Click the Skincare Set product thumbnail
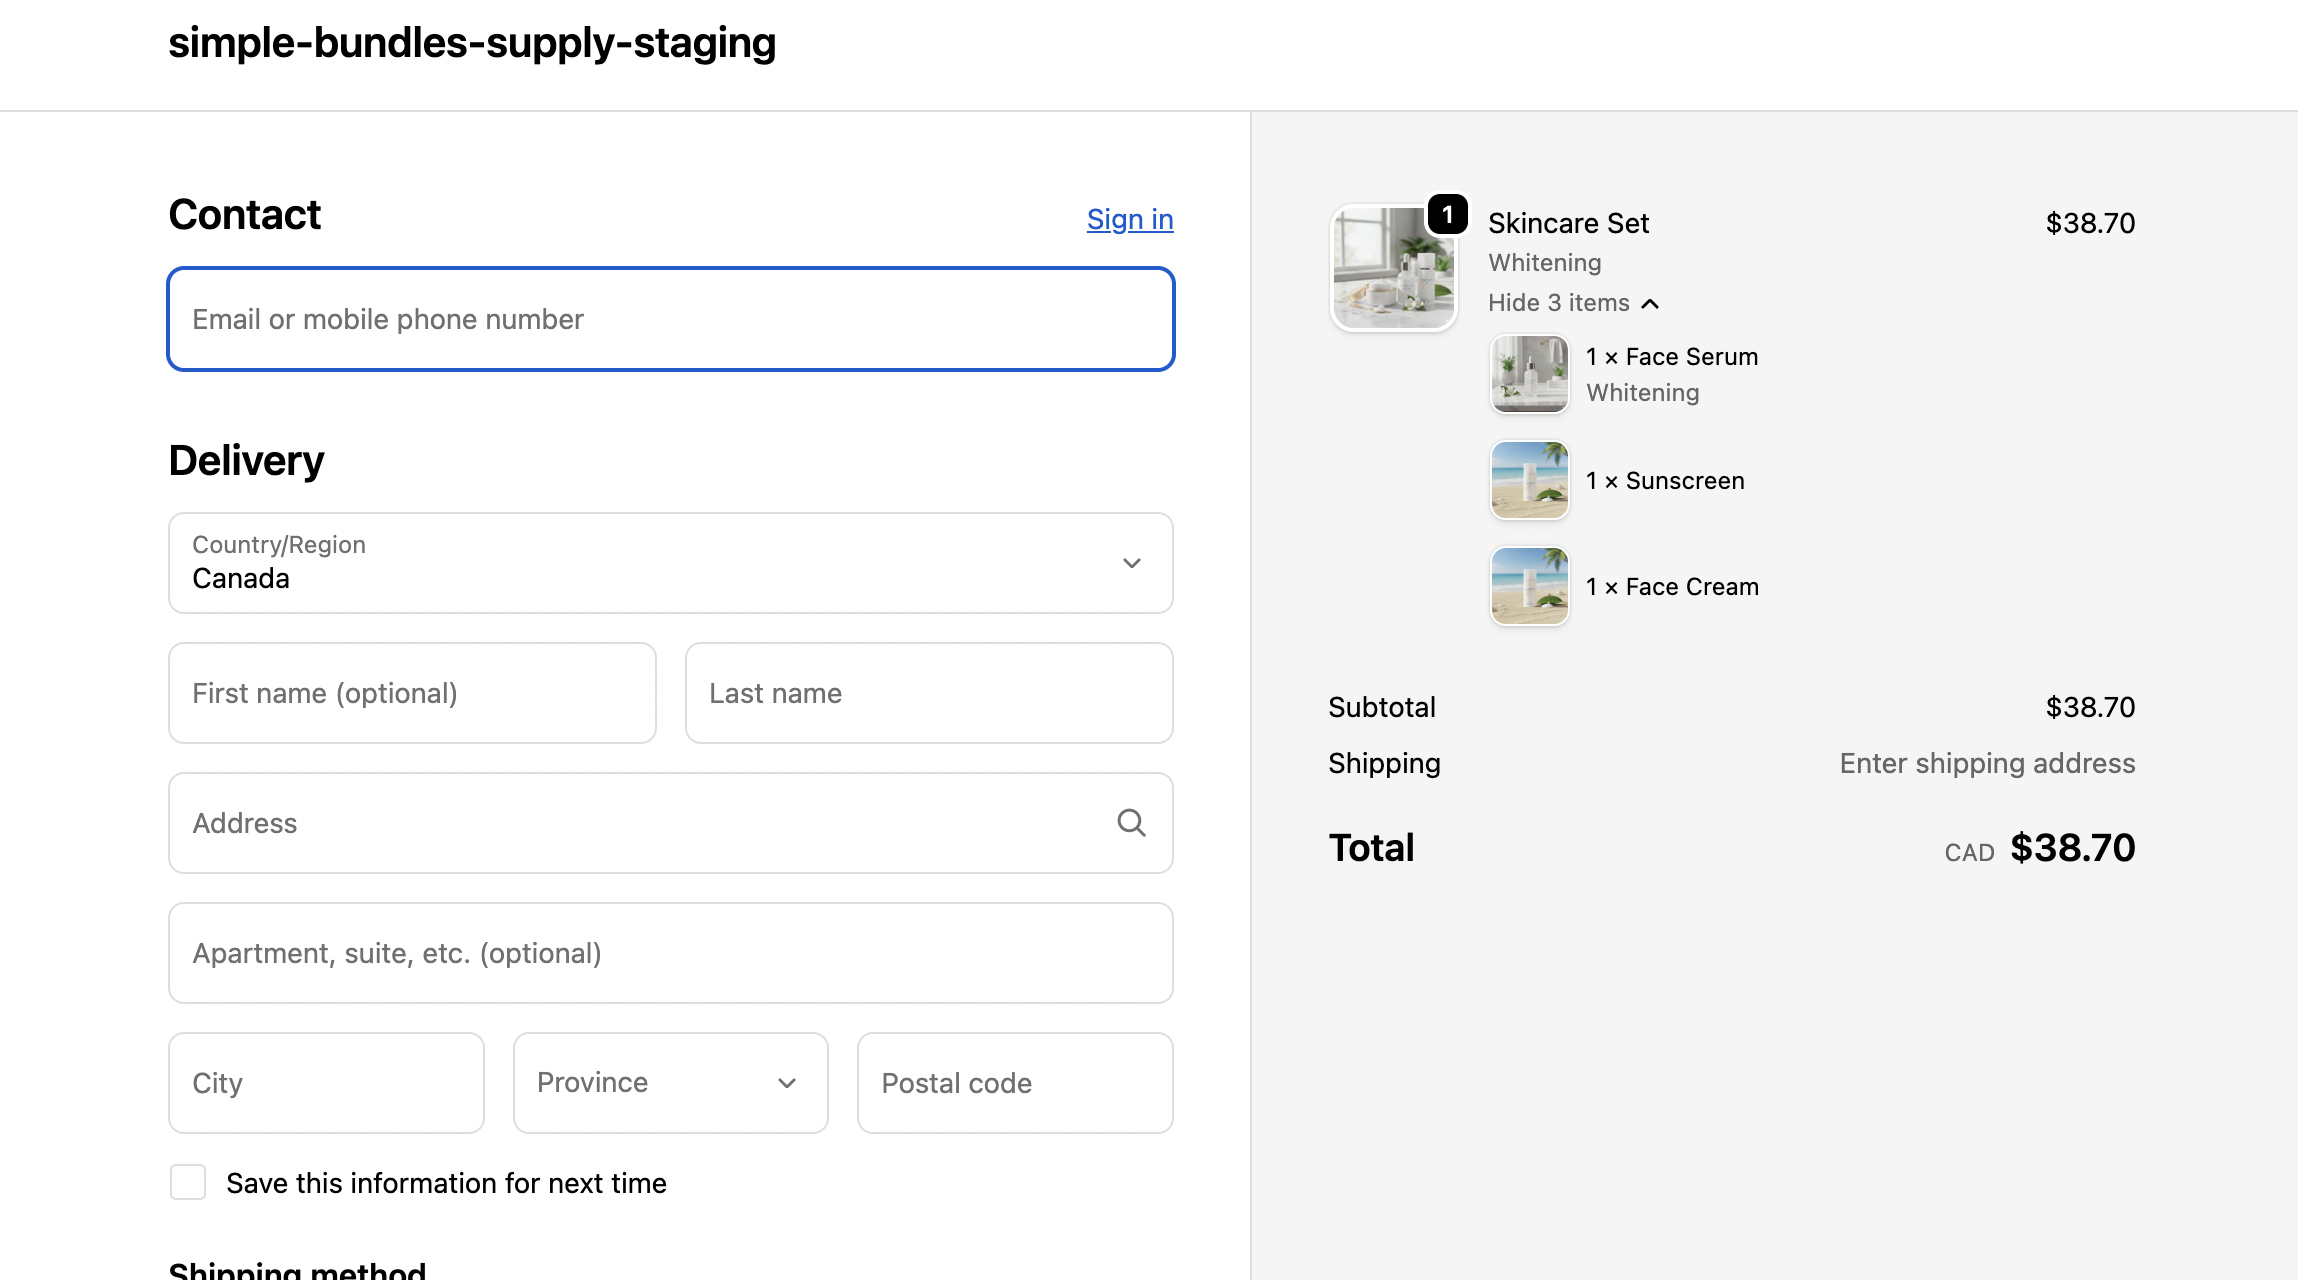Image resolution: width=2298 pixels, height=1280 pixels. pos(1393,268)
